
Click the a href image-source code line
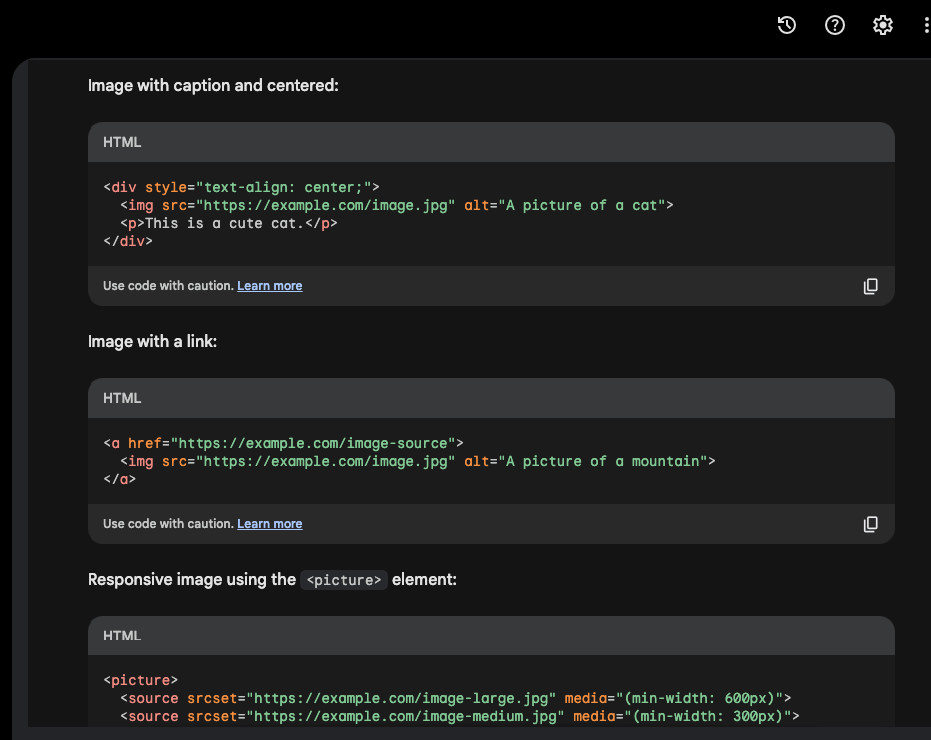pyautogui.click(x=283, y=443)
